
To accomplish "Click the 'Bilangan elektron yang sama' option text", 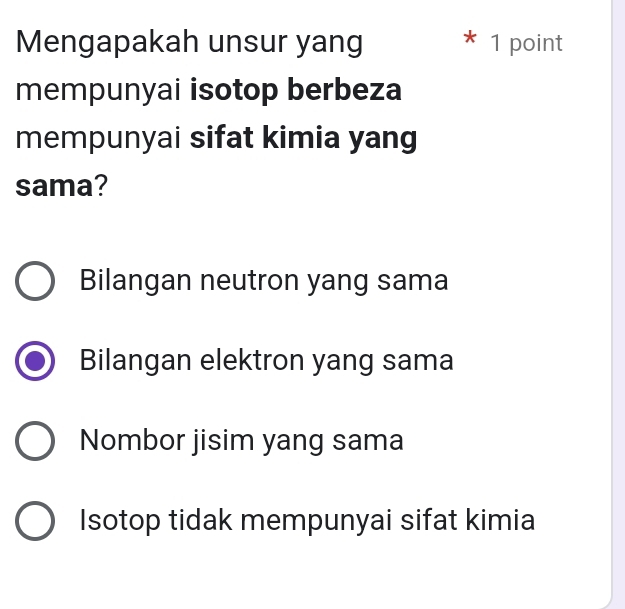I will coord(267,361).
